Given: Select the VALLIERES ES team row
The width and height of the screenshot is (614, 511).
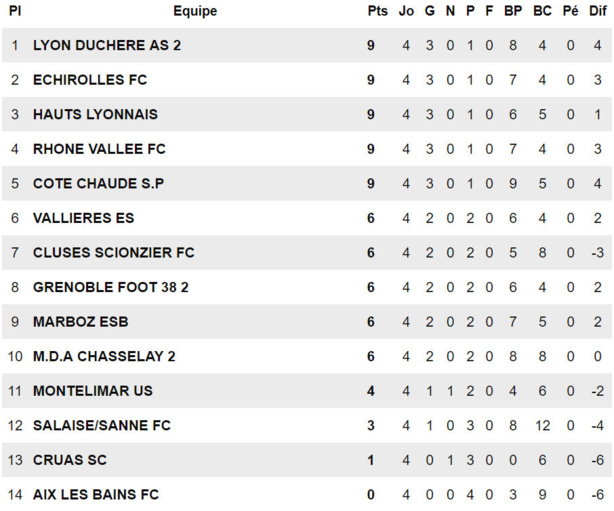Looking at the screenshot, I should [83, 218].
